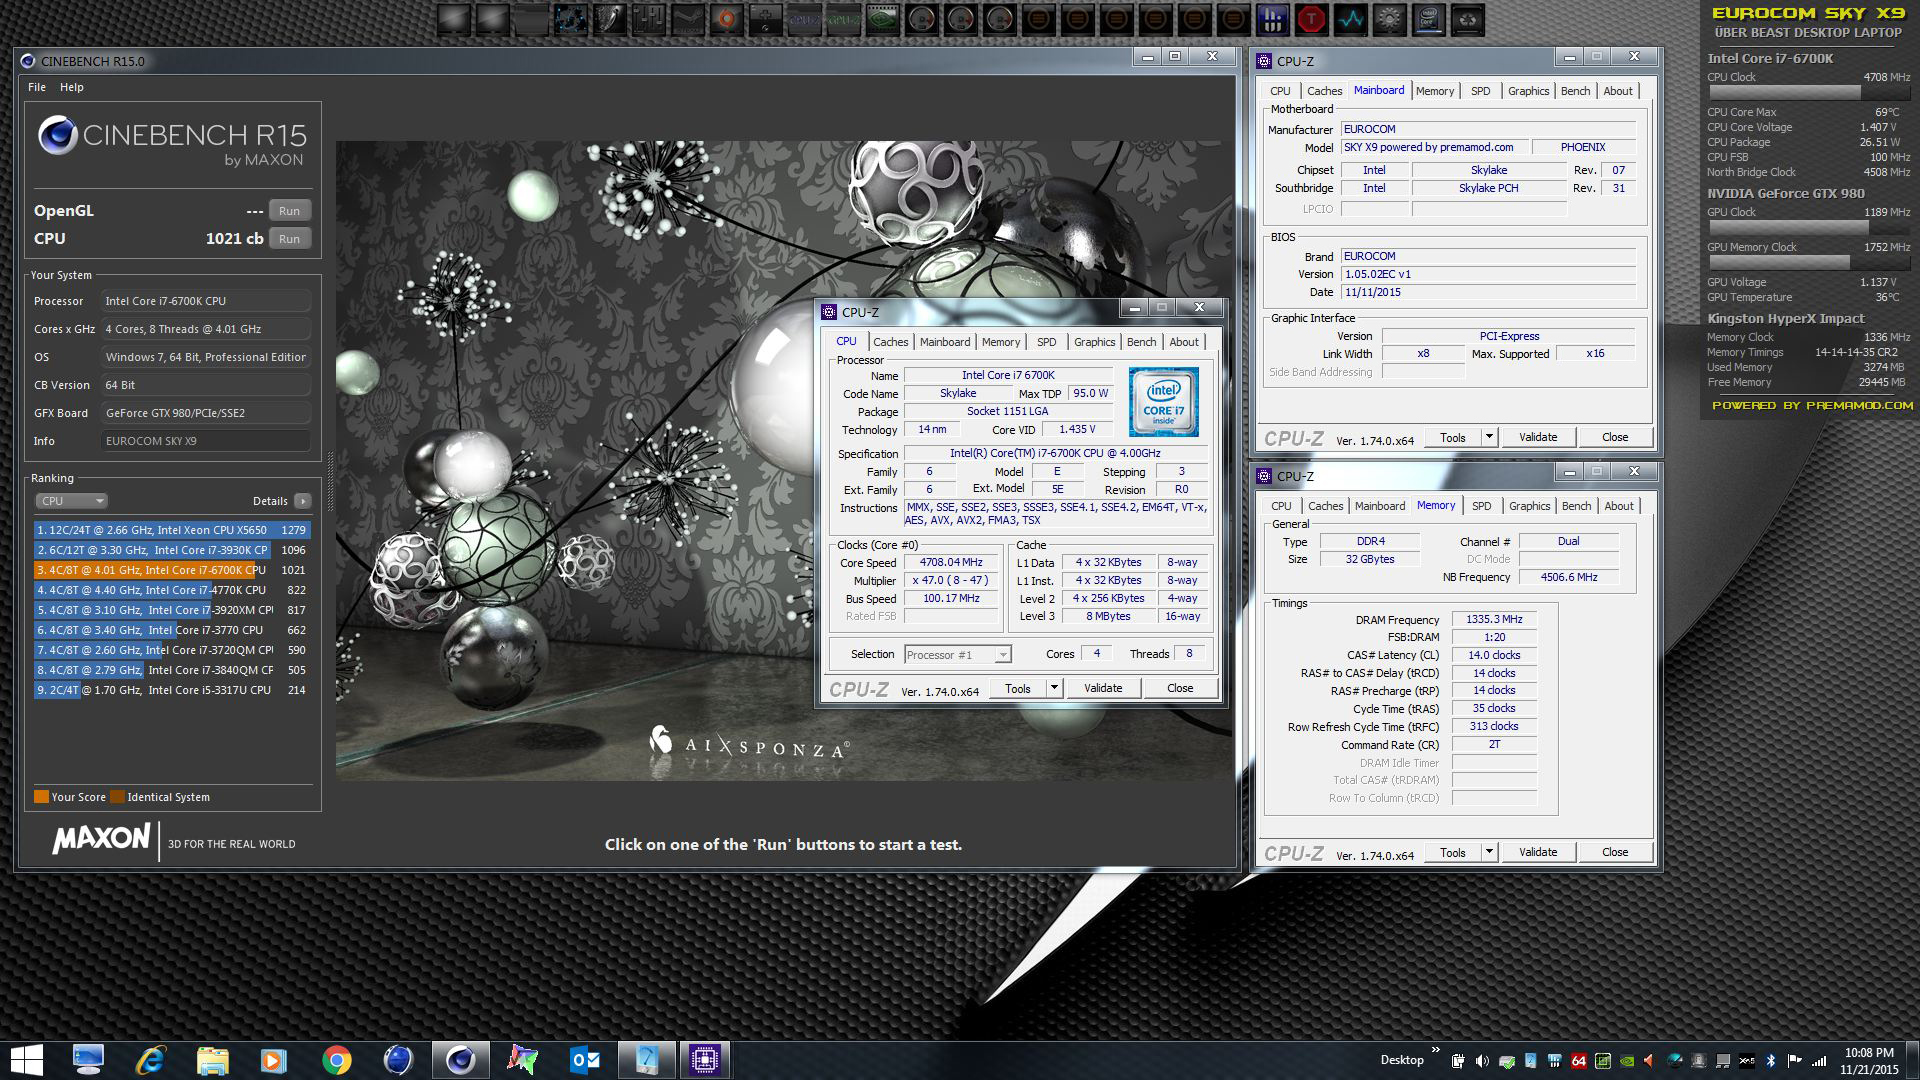Click the Intel Core dock icon

click(1428, 20)
